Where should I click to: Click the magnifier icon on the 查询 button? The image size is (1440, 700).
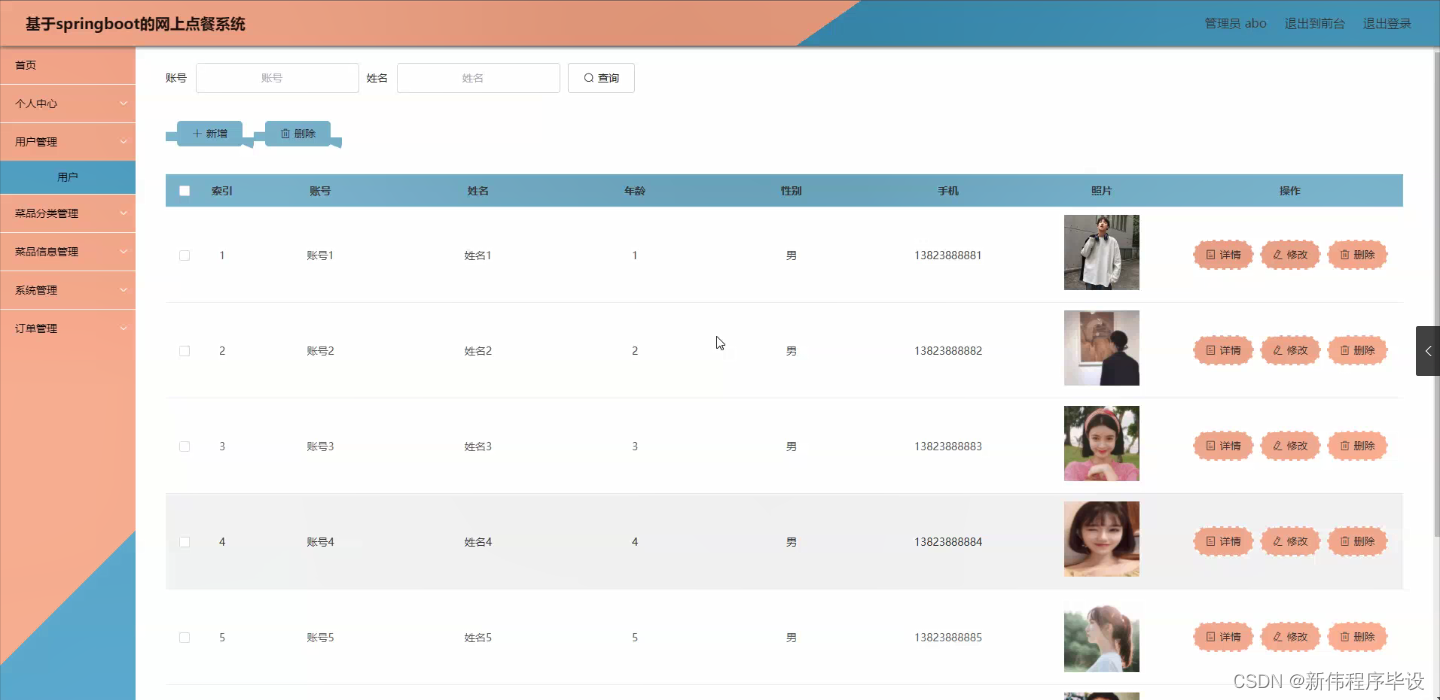pos(589,77)
